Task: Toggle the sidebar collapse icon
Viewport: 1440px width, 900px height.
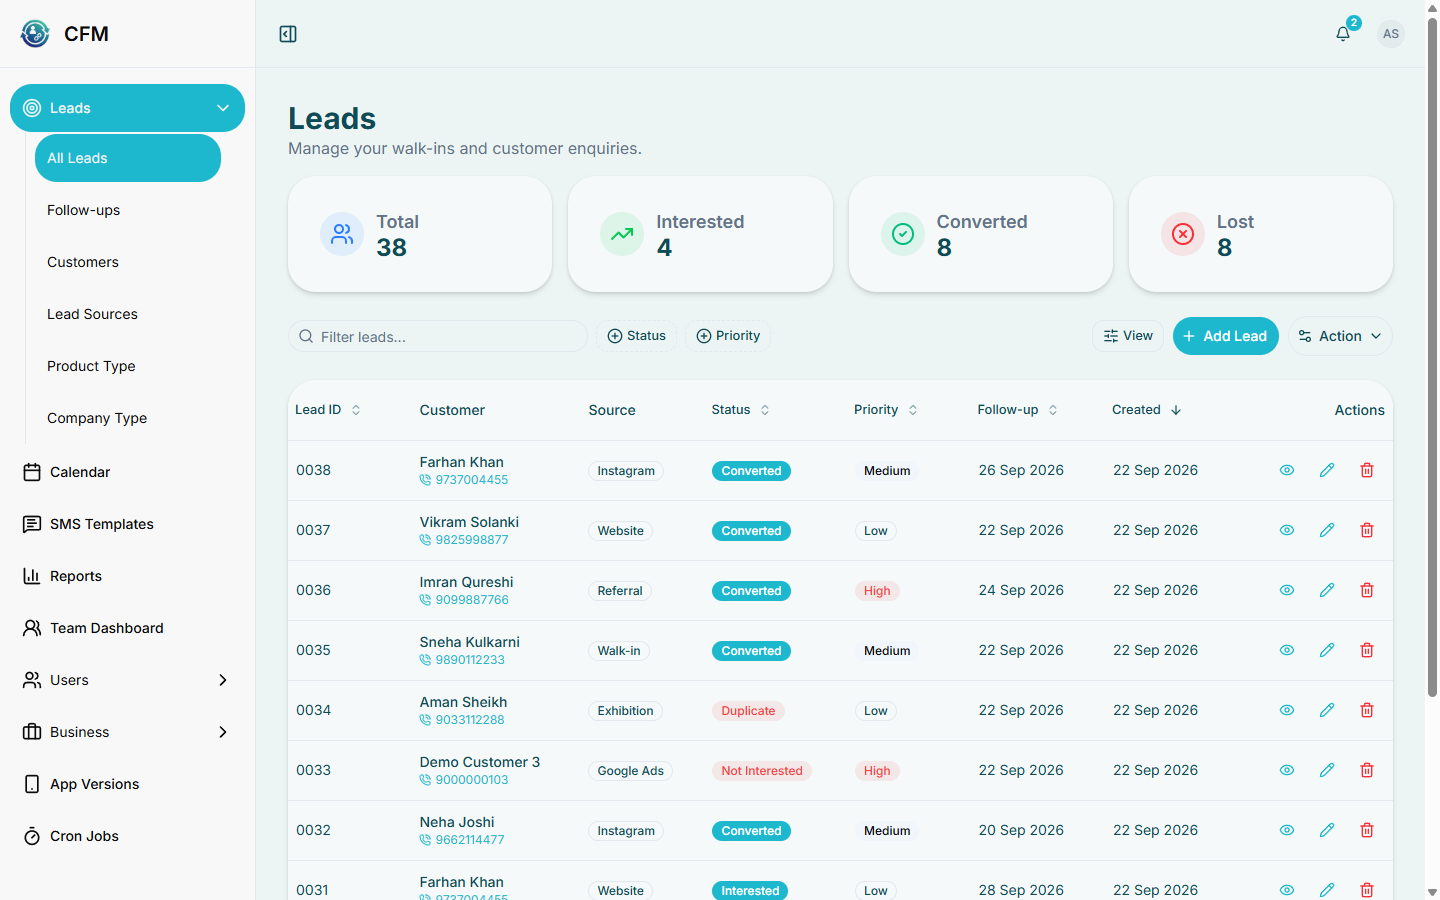Action: (x=288, y=34)
